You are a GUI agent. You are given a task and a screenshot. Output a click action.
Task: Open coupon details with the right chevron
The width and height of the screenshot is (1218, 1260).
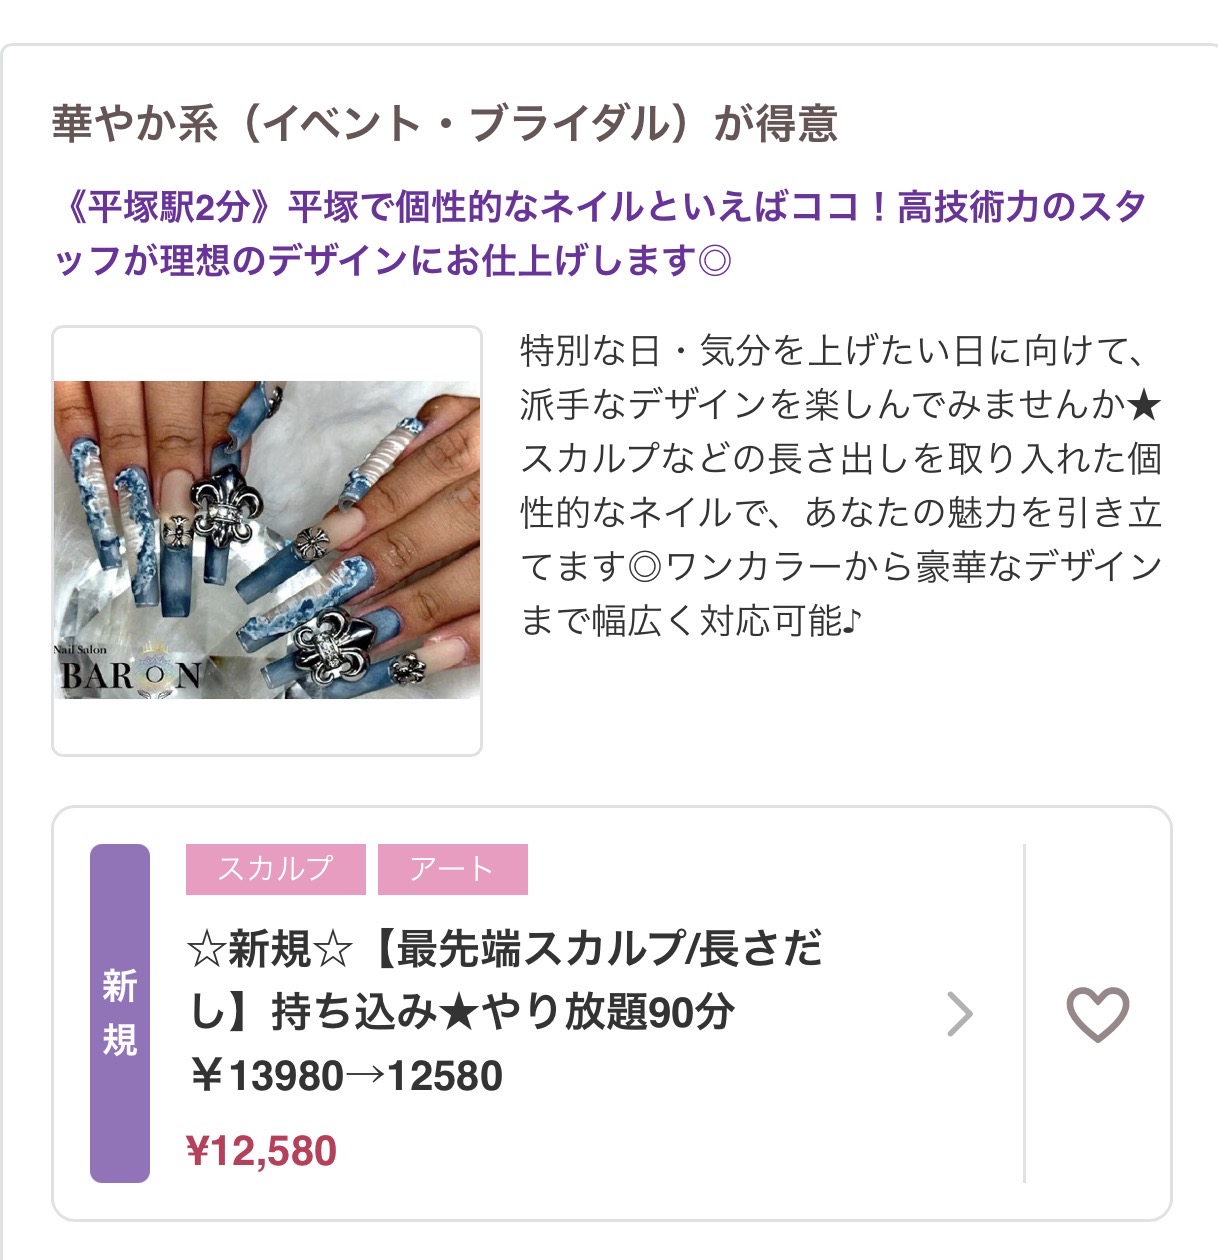[959, 1015]
